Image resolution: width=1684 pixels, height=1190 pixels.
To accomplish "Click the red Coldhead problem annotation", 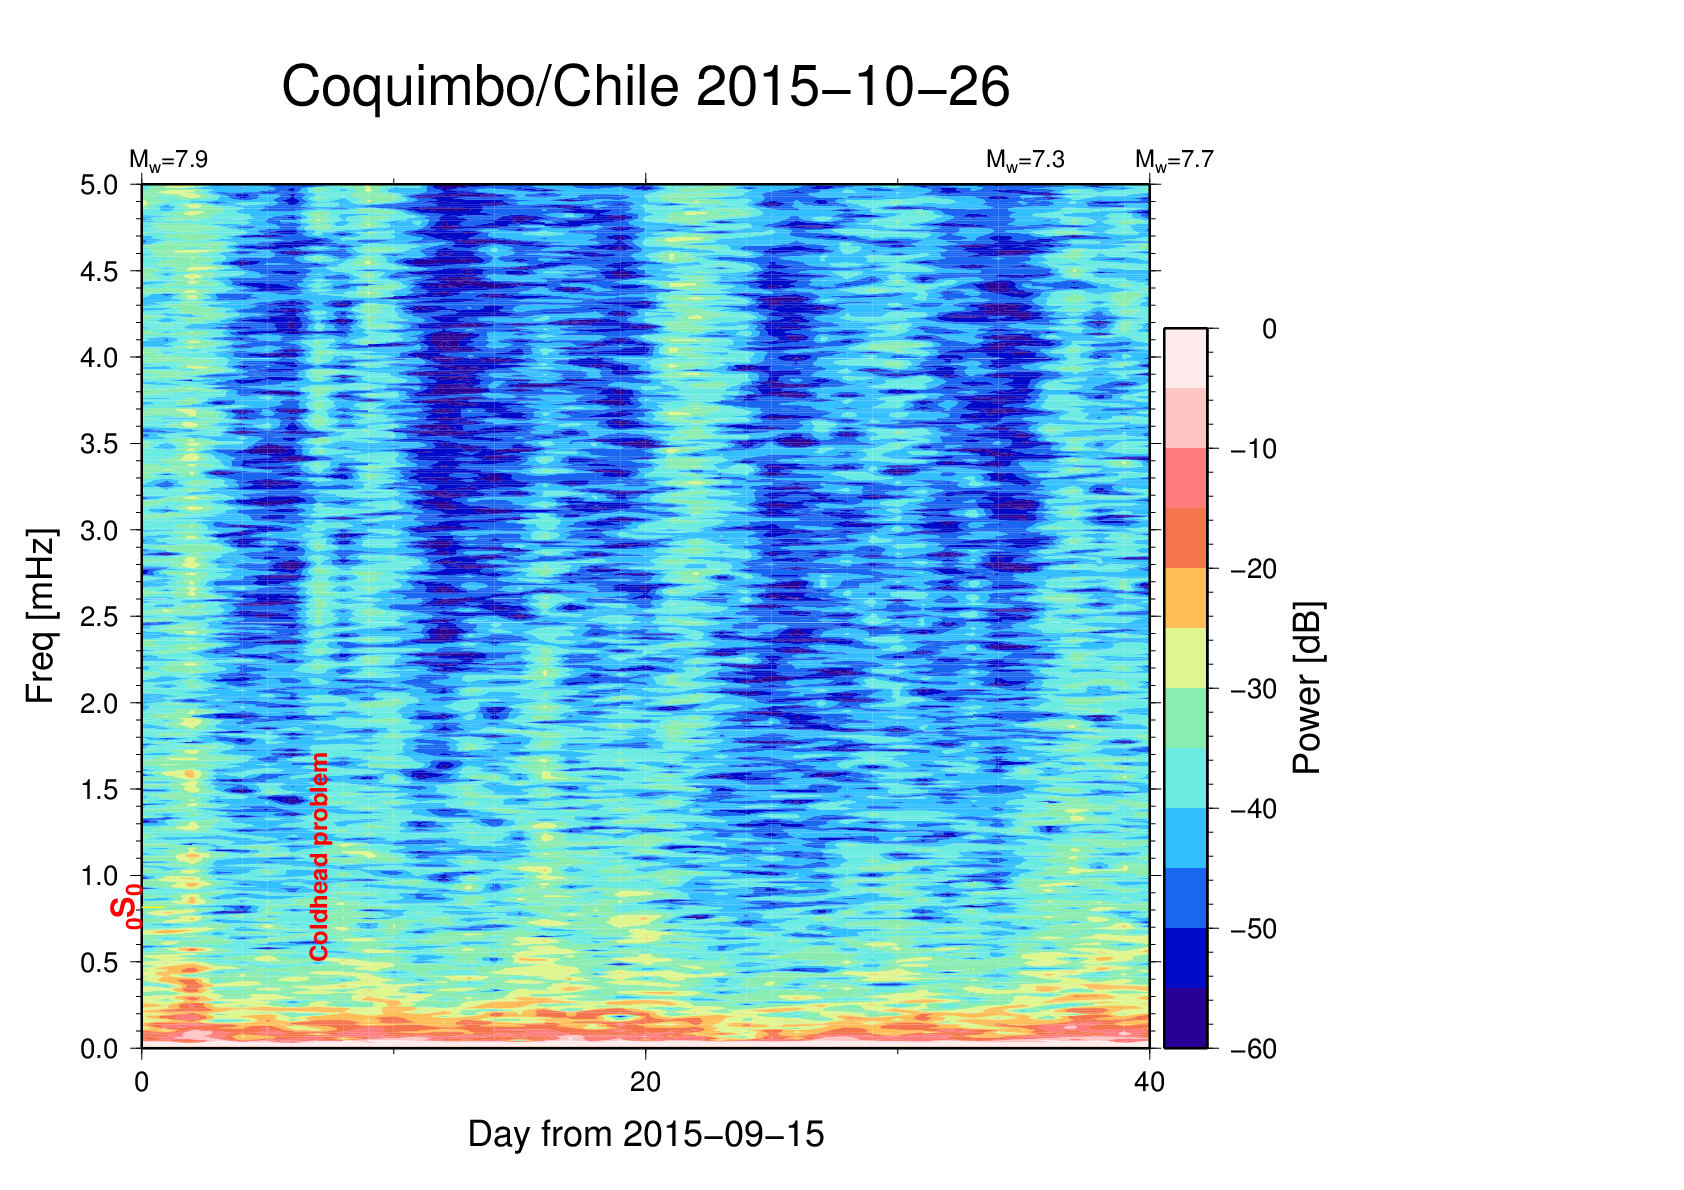I will (x=319, y=856).
